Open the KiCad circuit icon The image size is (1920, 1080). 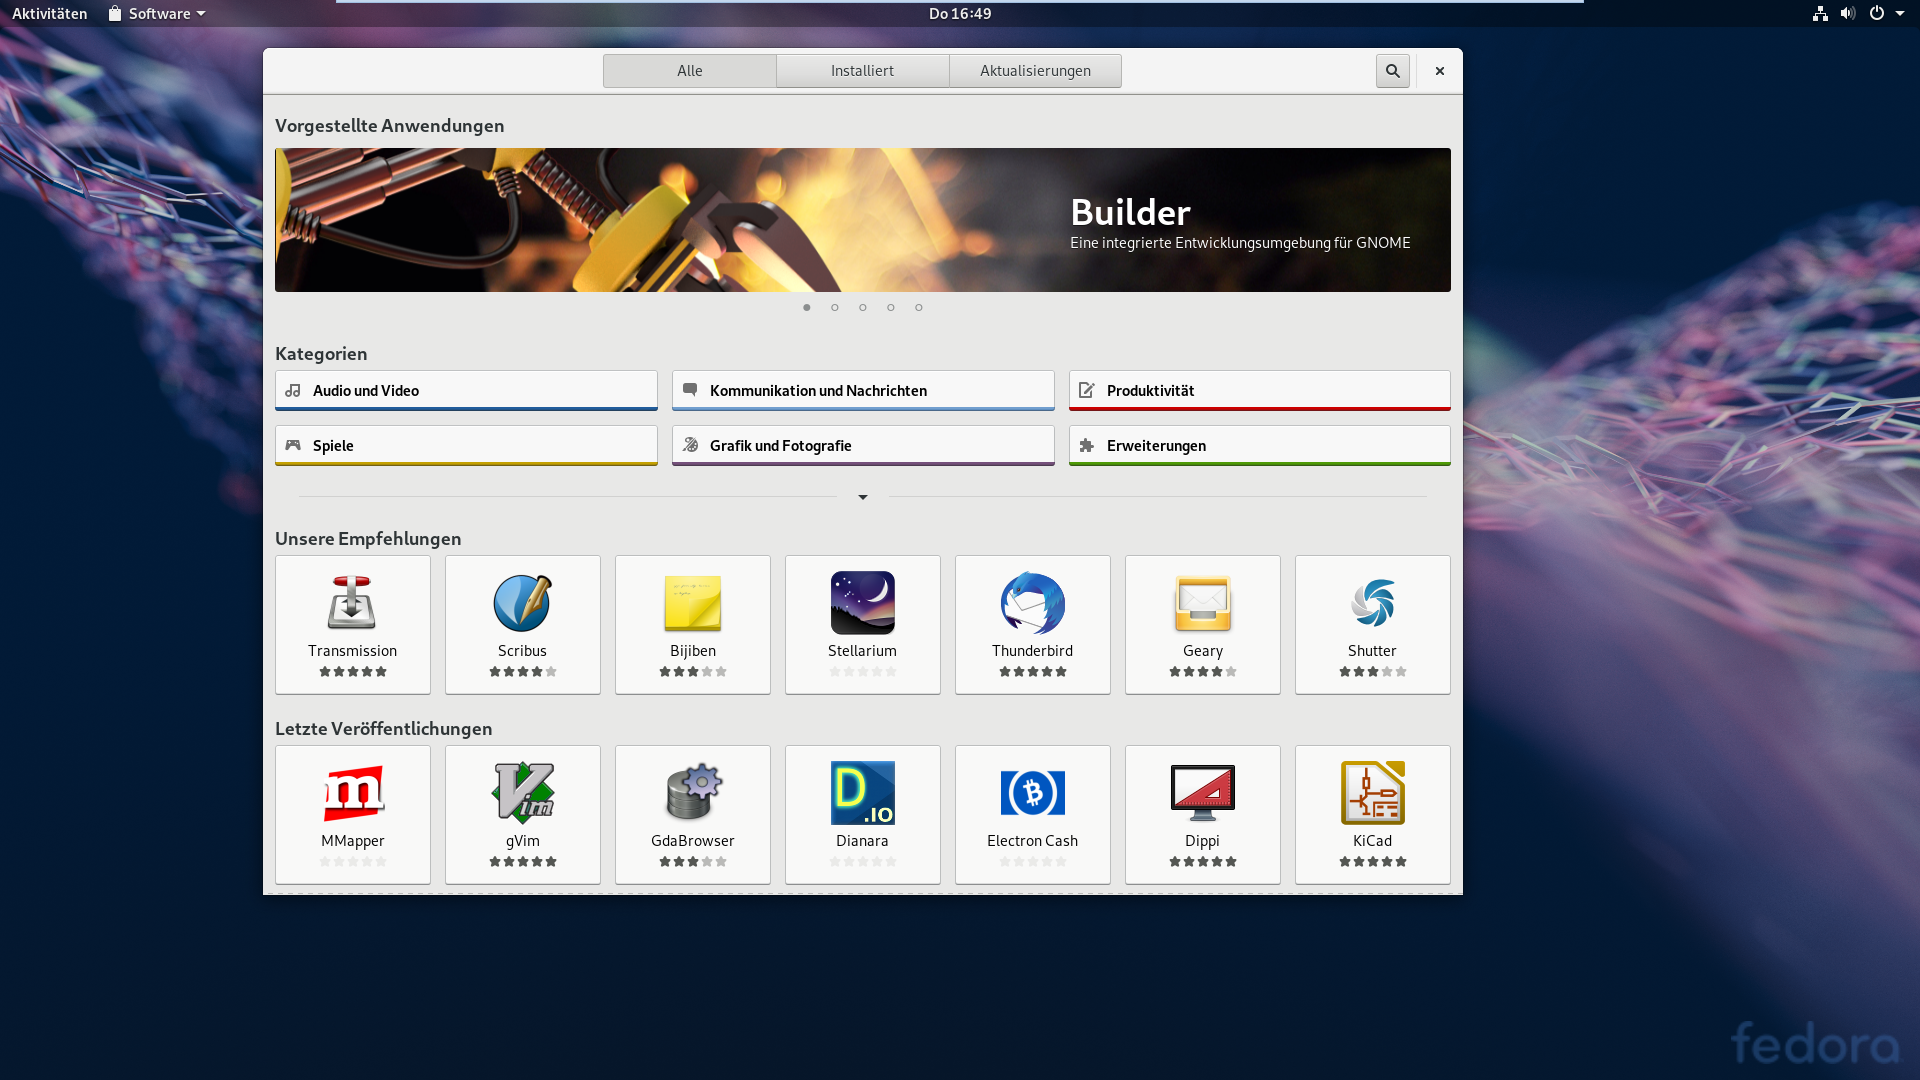1372,793
